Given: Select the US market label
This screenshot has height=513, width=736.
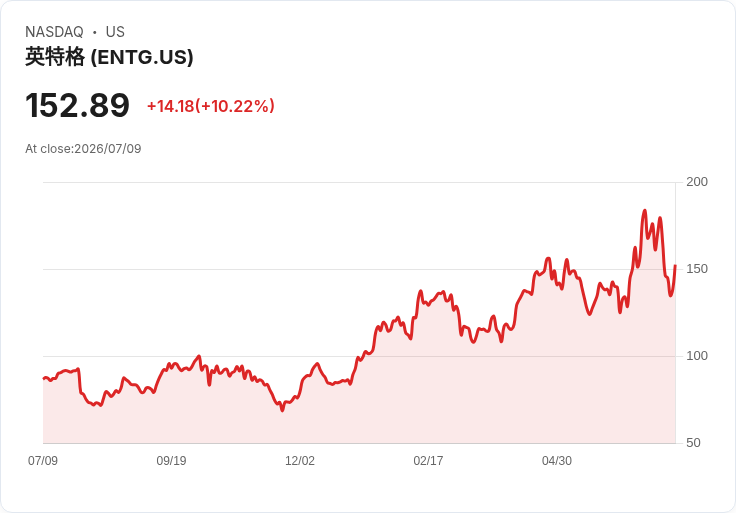Looking at the screenshot, I should [115, 32].
